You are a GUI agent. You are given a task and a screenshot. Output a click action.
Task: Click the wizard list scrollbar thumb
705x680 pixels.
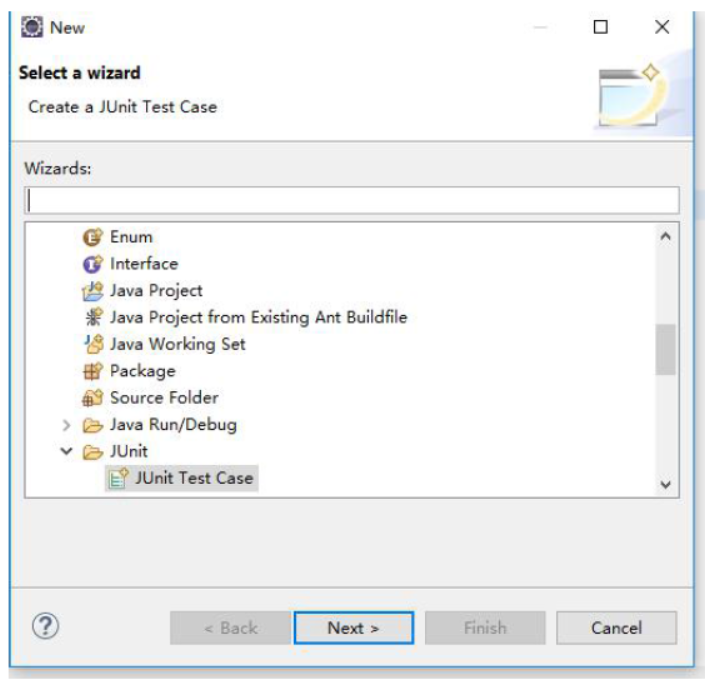[666, 349]
